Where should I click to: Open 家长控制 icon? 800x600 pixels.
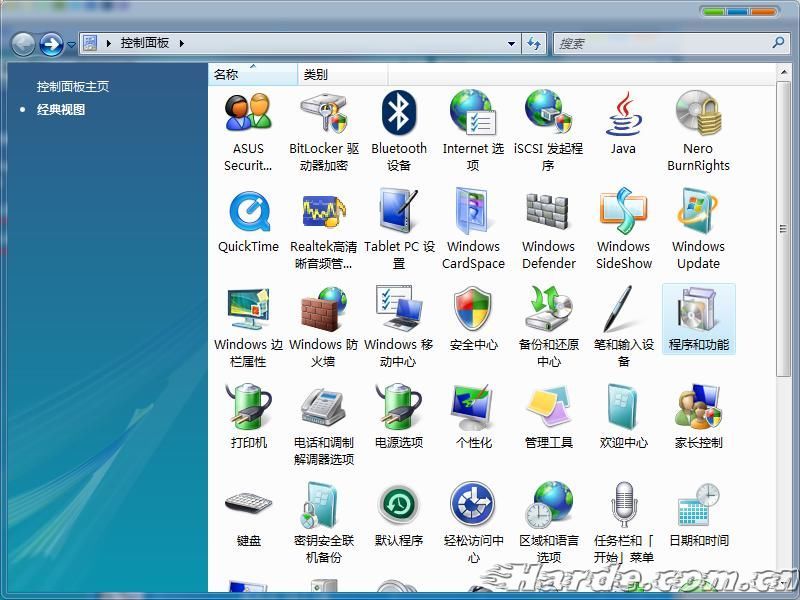click(x=698, y=417)
